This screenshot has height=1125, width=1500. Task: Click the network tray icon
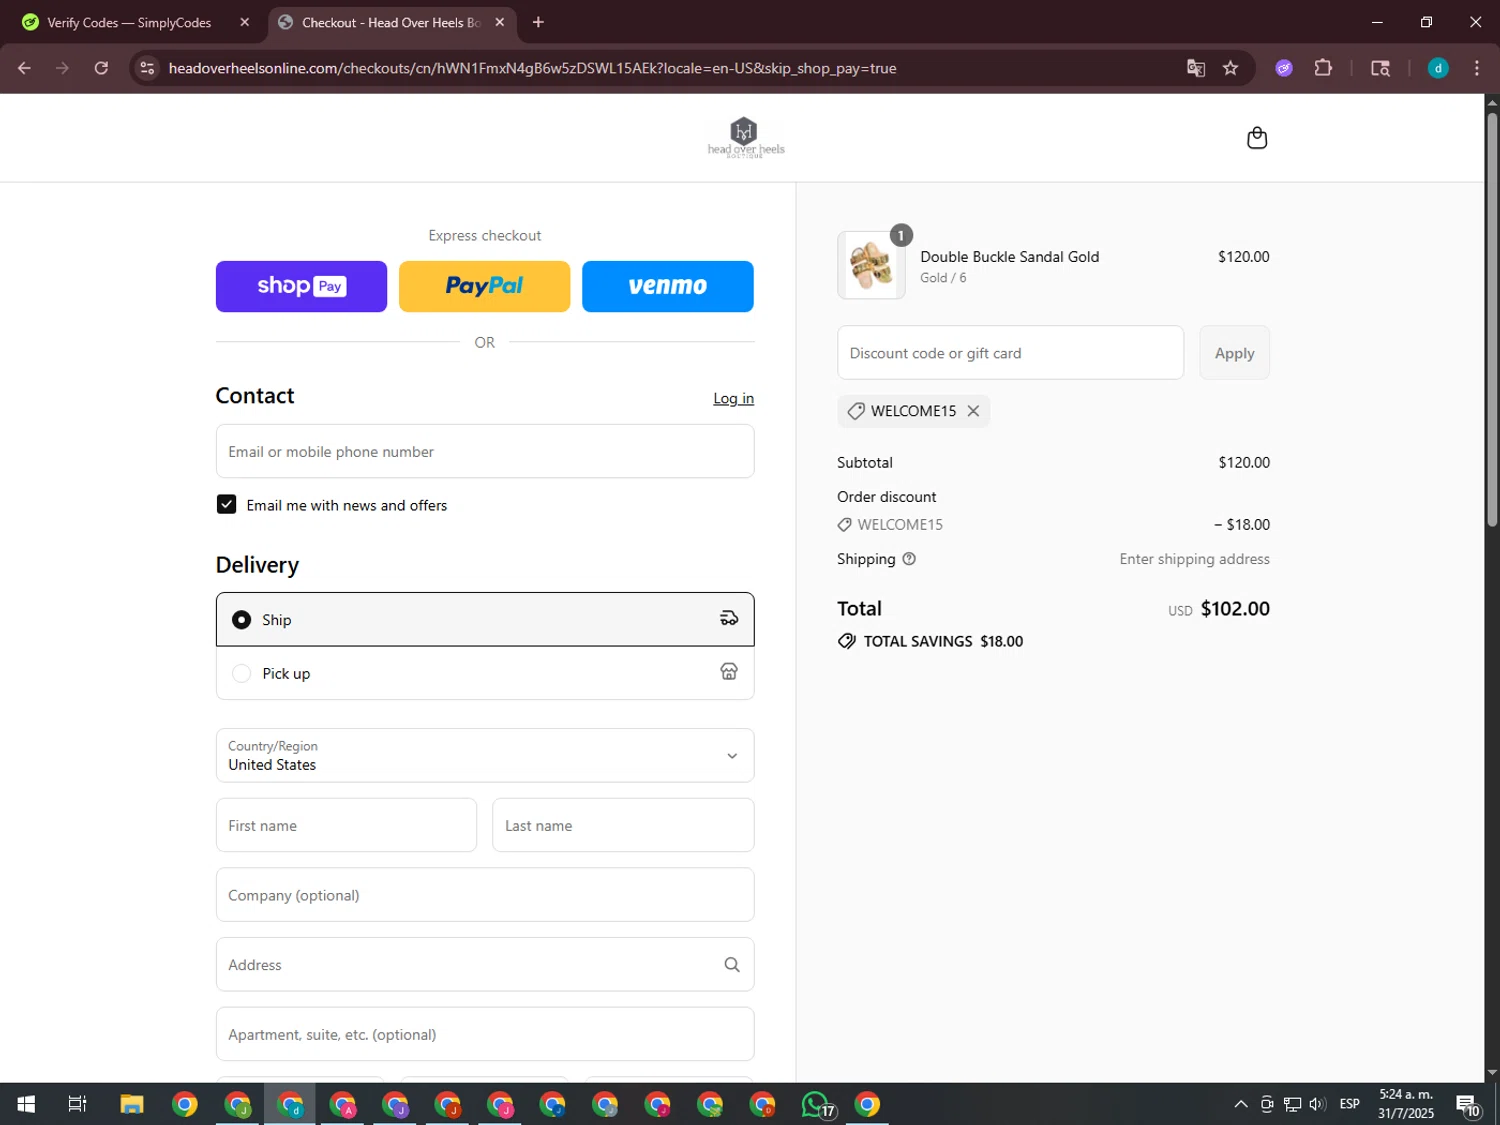click(x=1292, y=1104)
